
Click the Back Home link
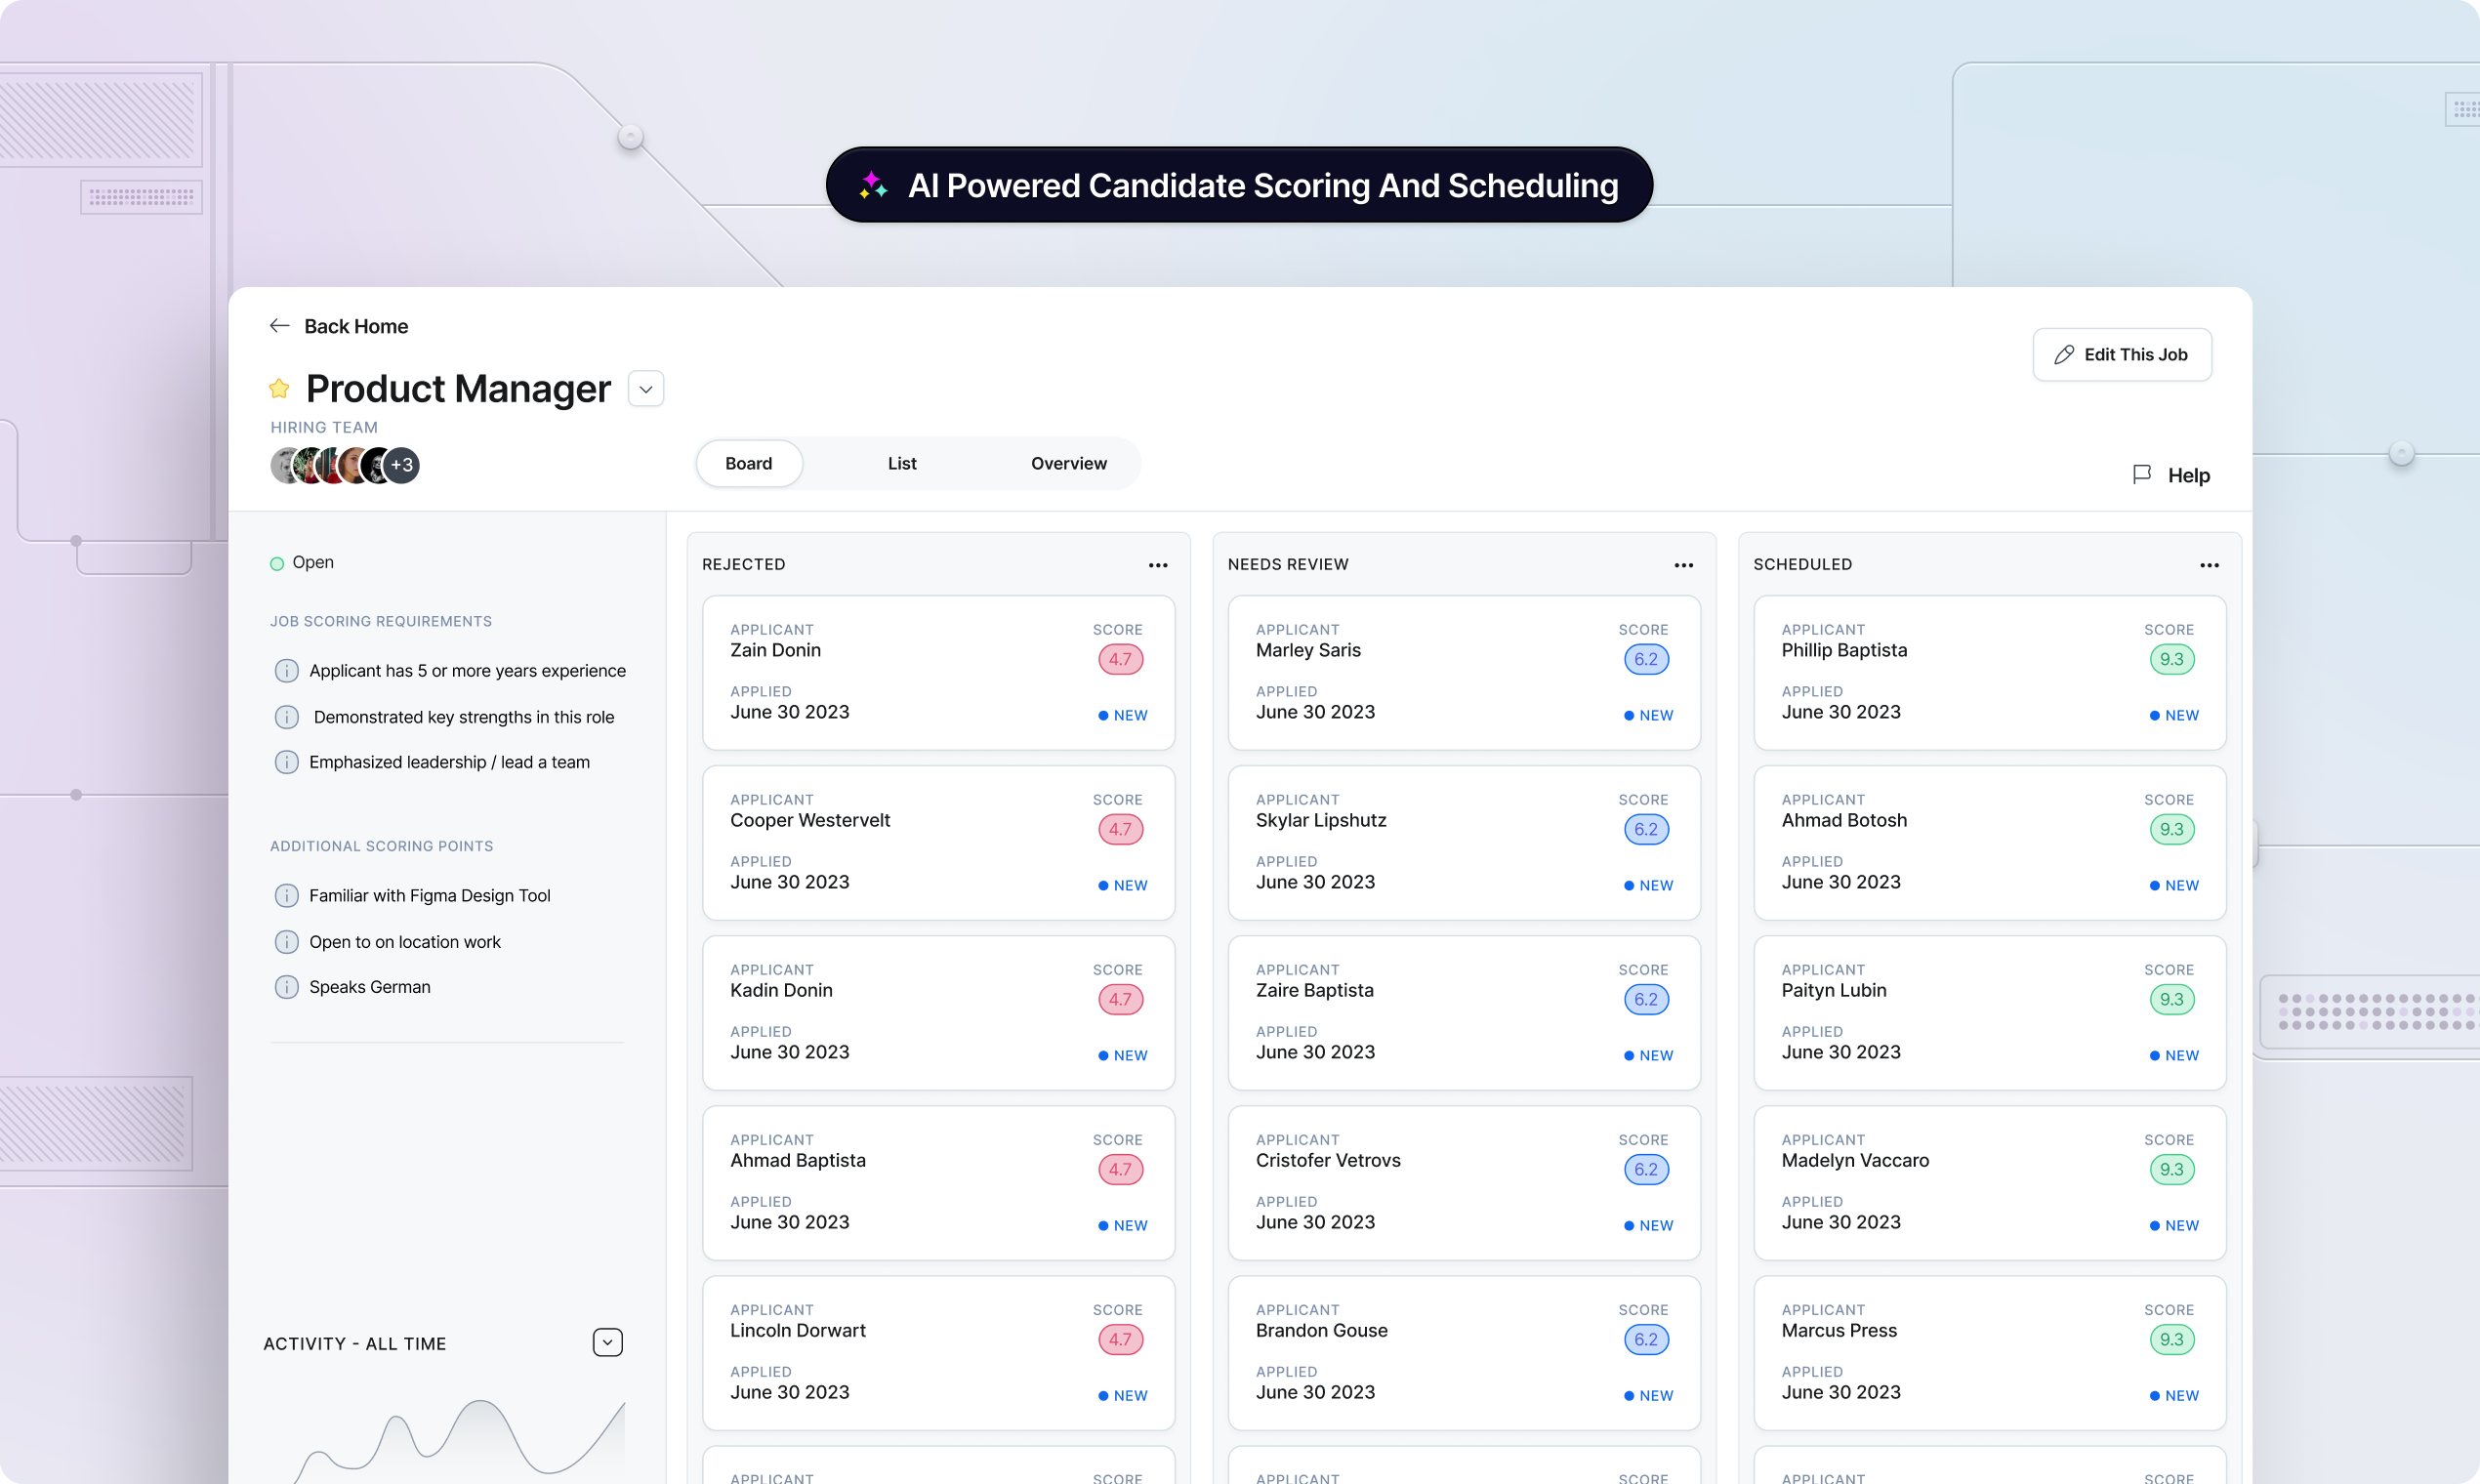coord(355,326)
